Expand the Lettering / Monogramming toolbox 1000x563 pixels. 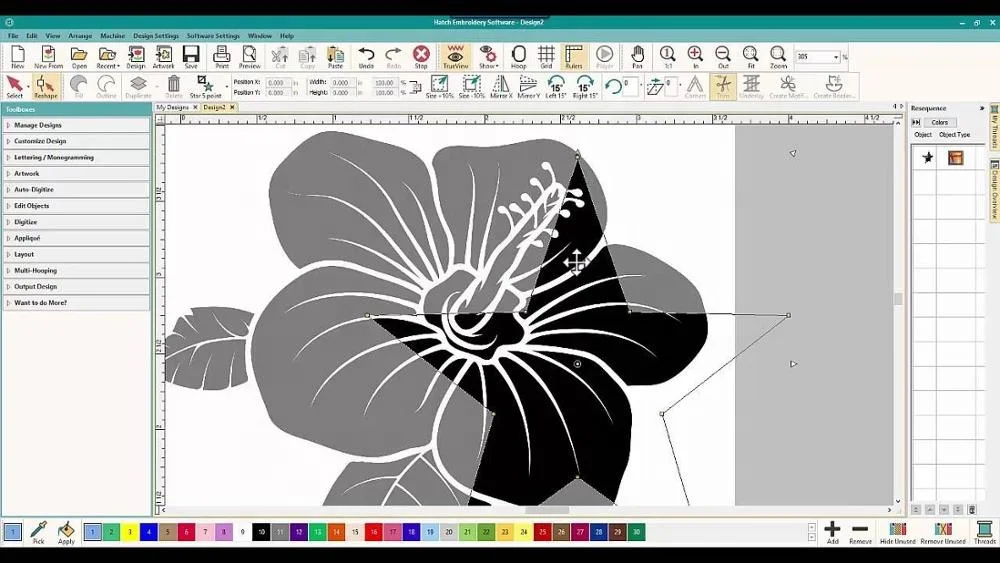[x=76, y=157]
